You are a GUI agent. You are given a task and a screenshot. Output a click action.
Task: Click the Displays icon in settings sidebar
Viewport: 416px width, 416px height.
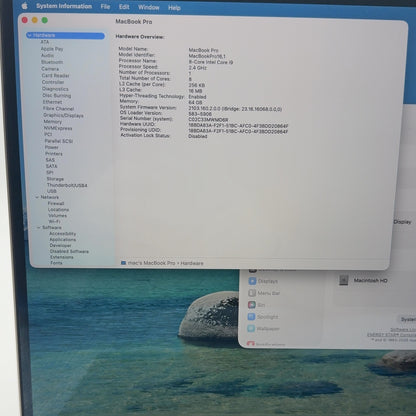coord(252,281)
